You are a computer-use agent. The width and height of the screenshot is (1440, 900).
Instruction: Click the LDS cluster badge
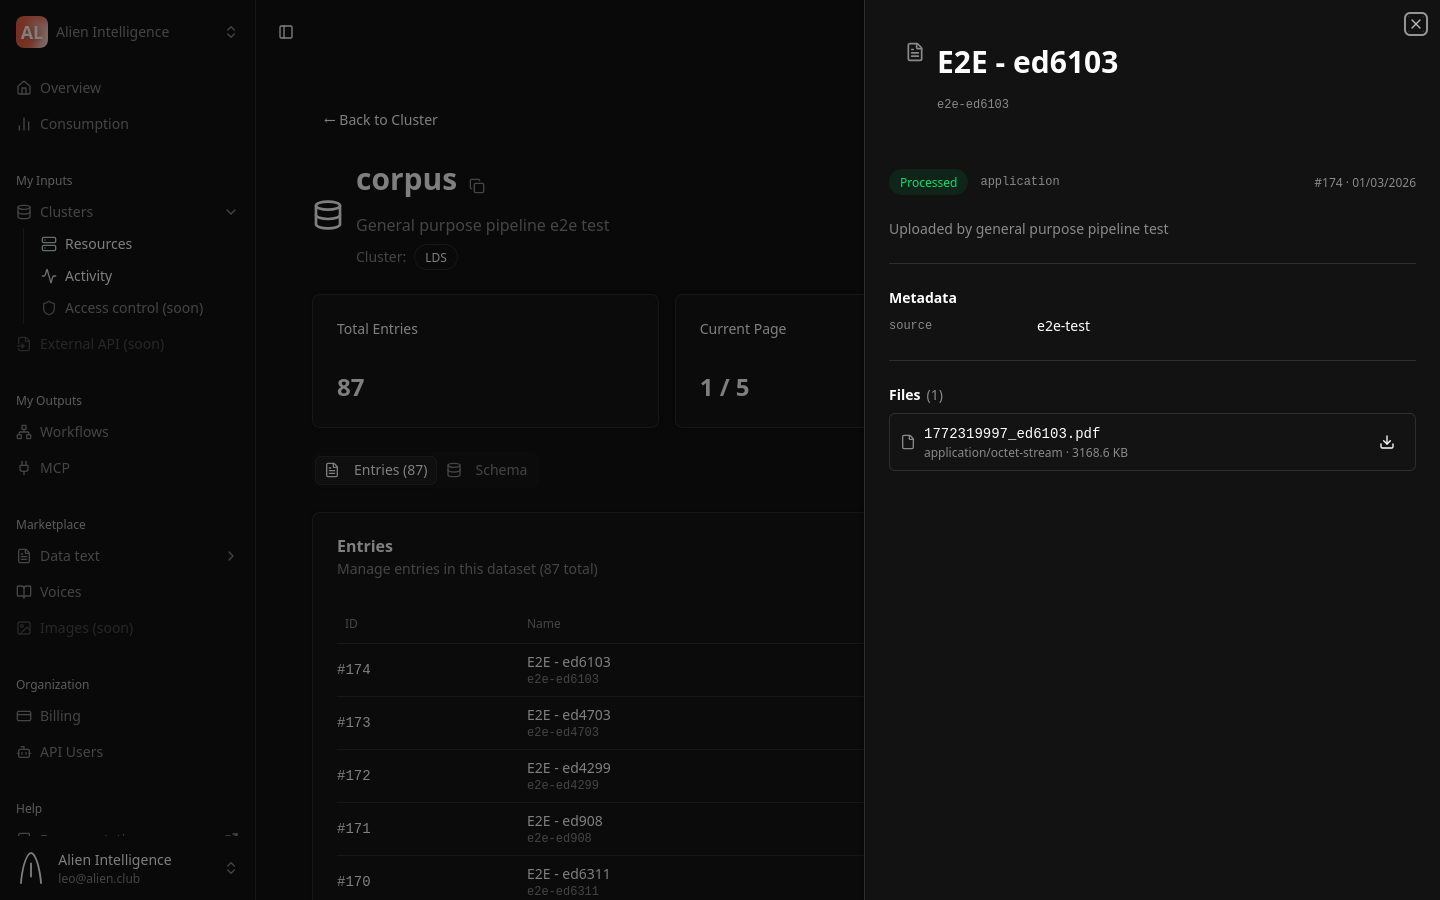(436, 257)
